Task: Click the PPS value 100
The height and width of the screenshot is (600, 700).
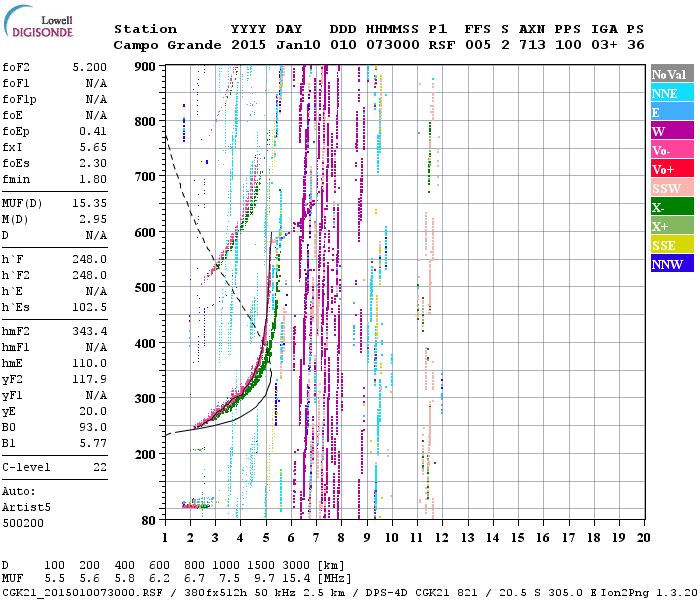Action: click(x=568, y=45)
